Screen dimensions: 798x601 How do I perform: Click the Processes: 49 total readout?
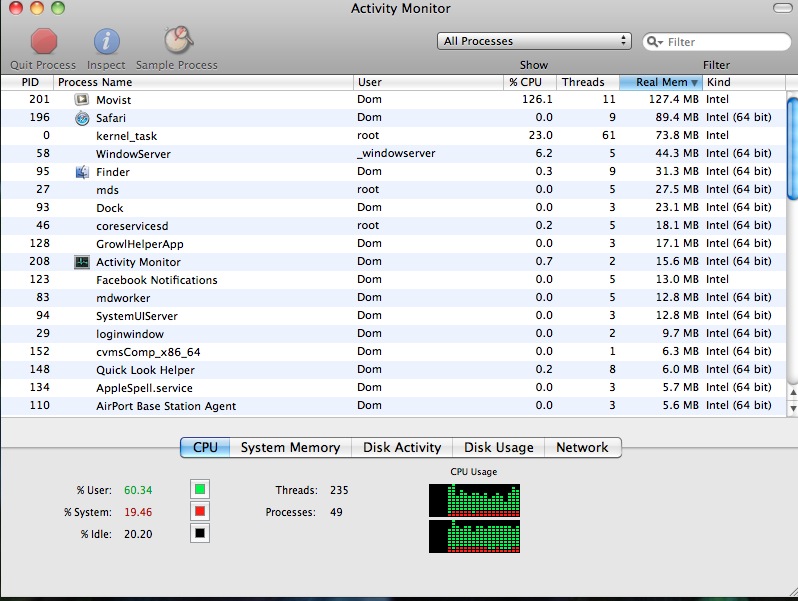click(304, 512)
